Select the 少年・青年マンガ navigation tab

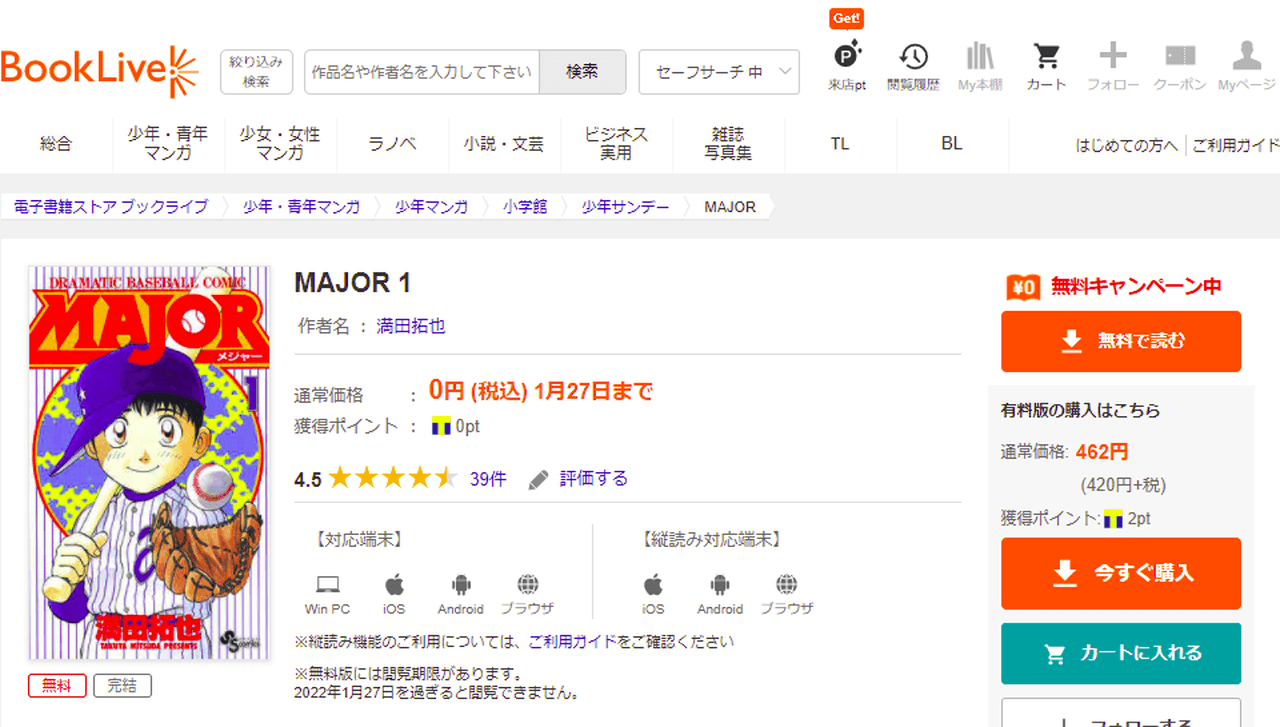coord(168,144)
